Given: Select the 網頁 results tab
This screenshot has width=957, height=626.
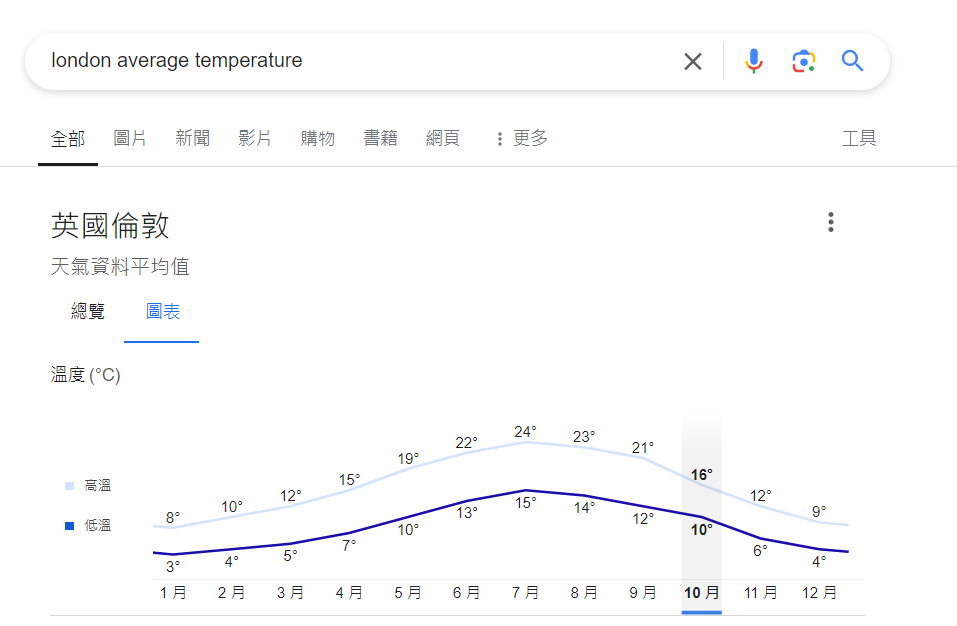Looking at the screenshot, I should coord(442,139).
